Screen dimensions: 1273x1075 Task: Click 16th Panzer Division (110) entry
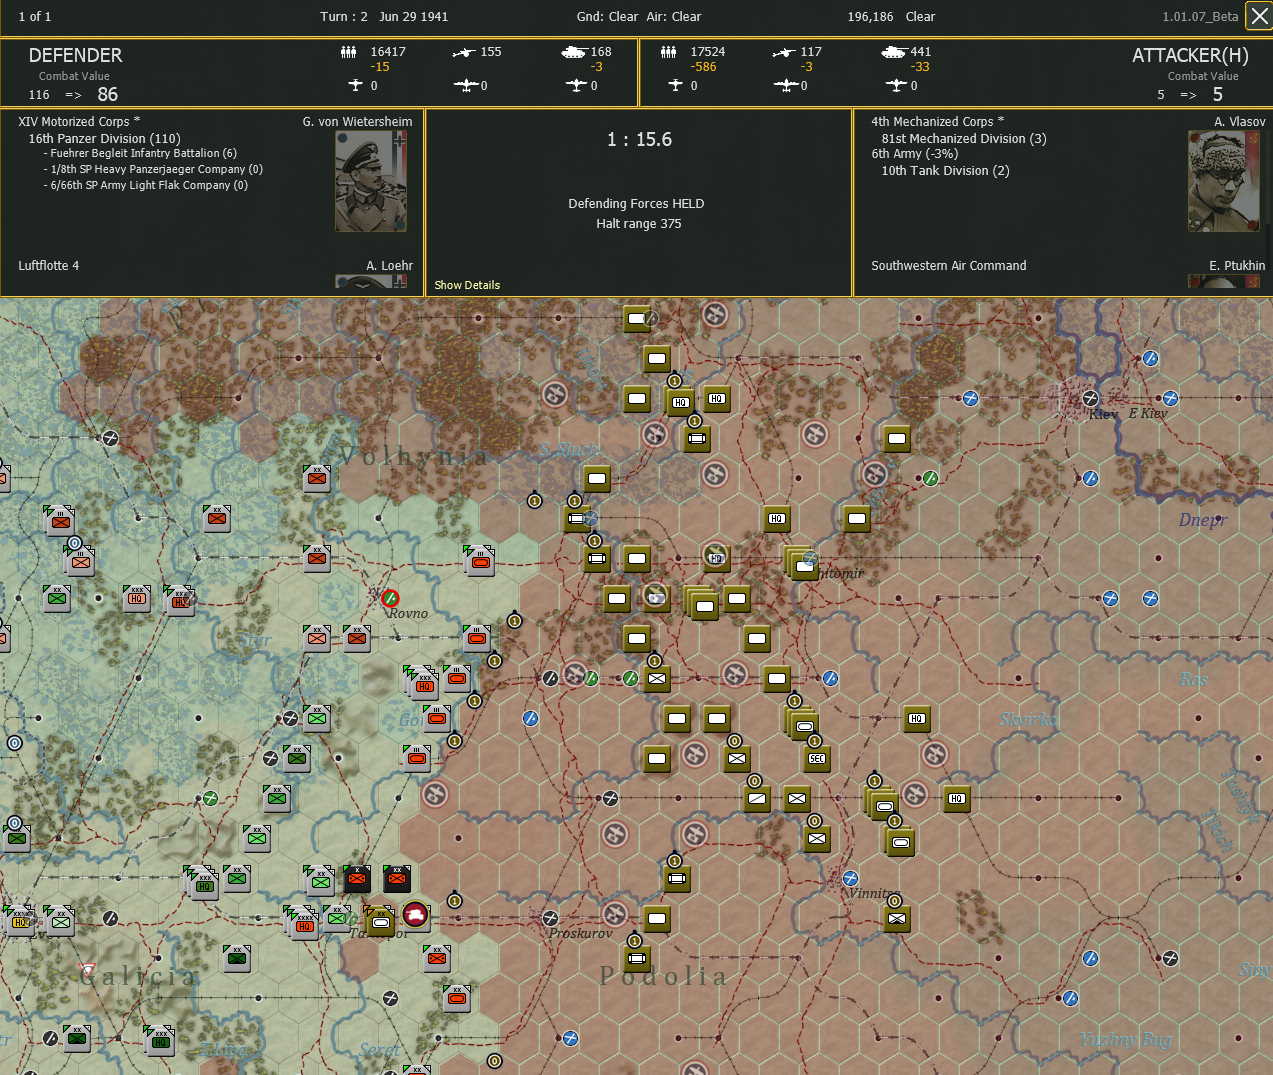click(105, 139)
